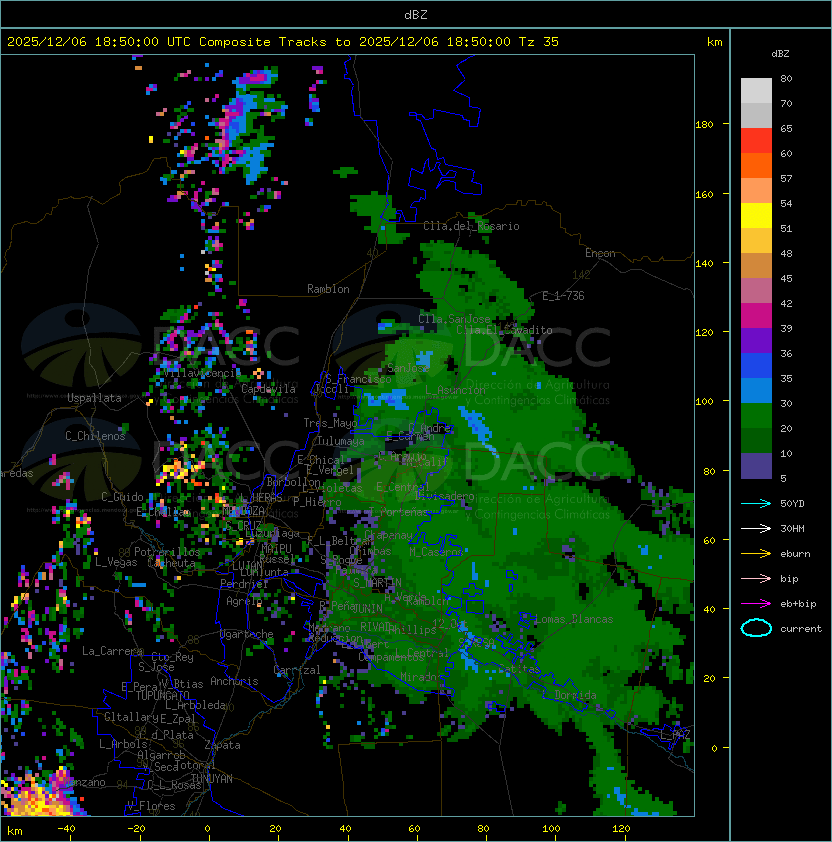The image size is (832, 842).
Task: Click the S_Francisco map label
Action: click(358, 379)
